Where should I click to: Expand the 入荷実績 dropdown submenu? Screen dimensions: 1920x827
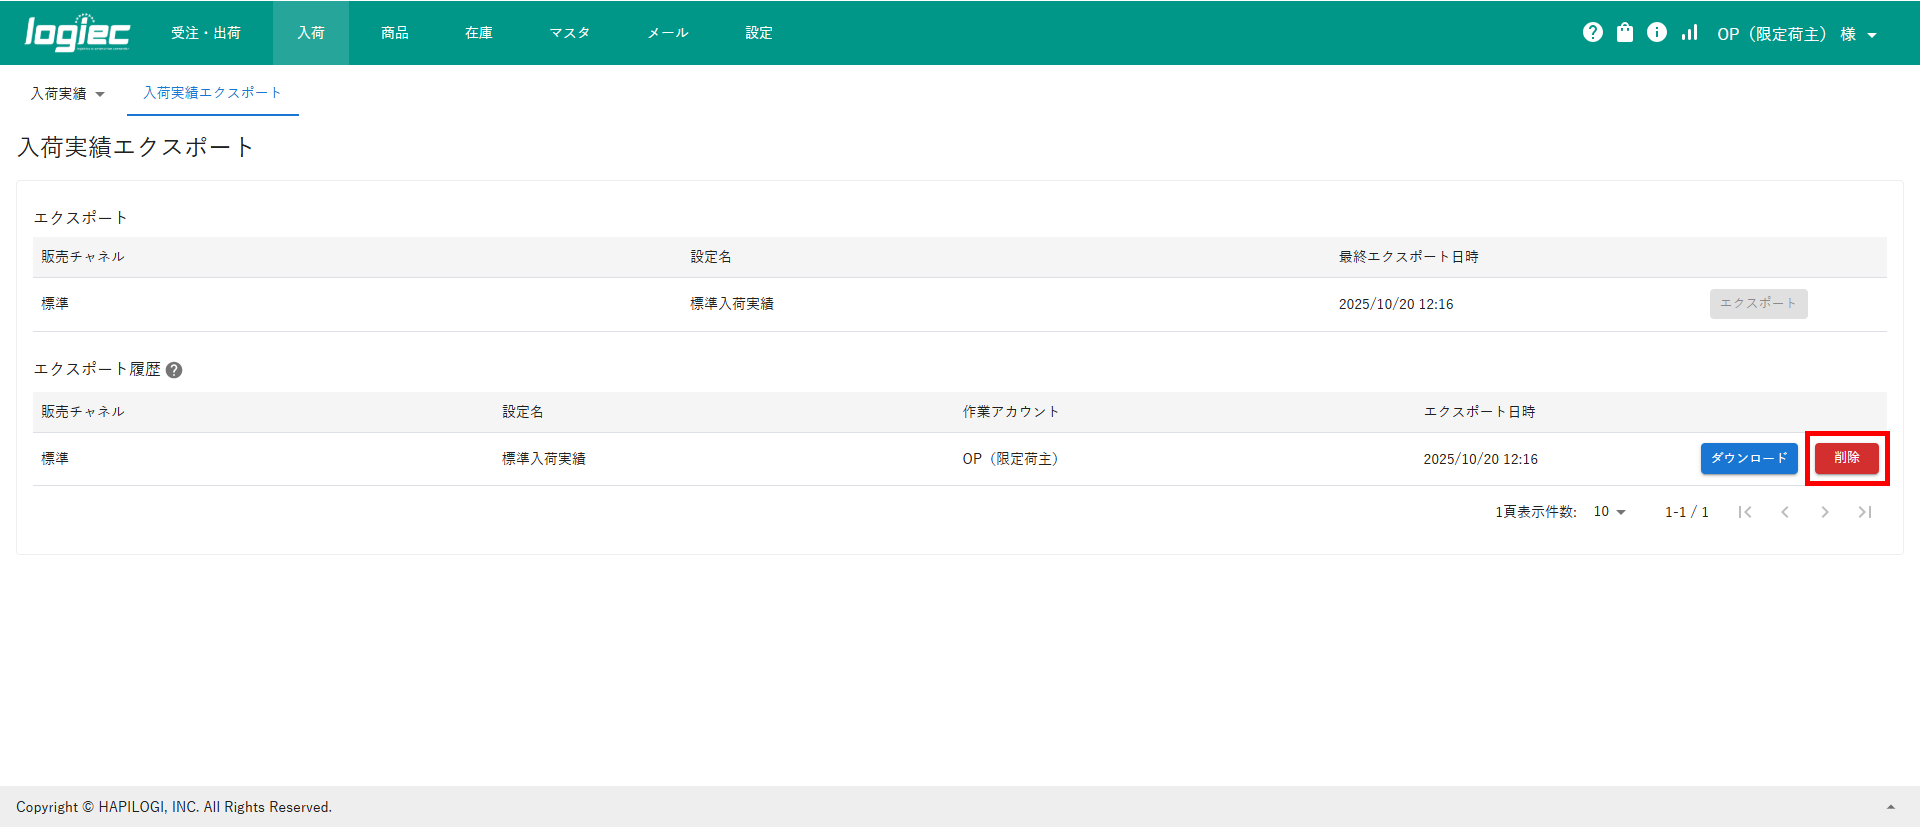point(67,94)
